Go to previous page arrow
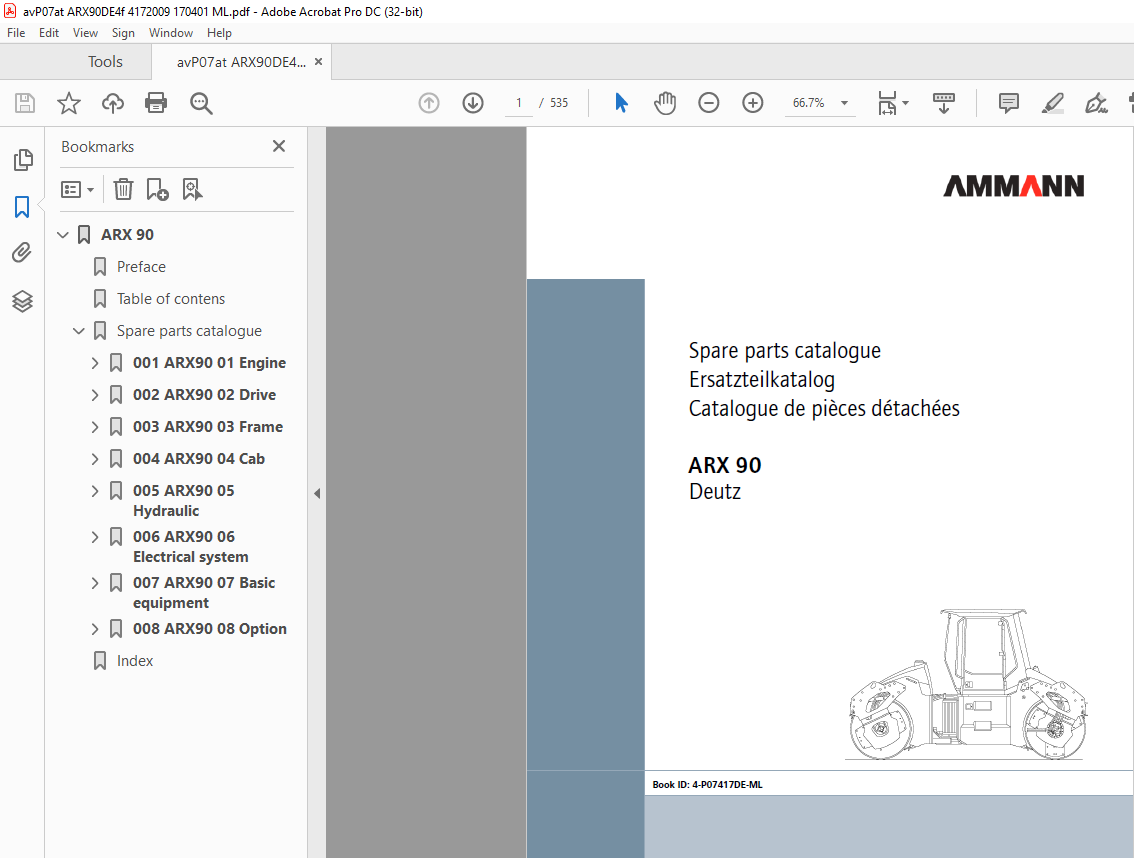 (x=429, y=103)
